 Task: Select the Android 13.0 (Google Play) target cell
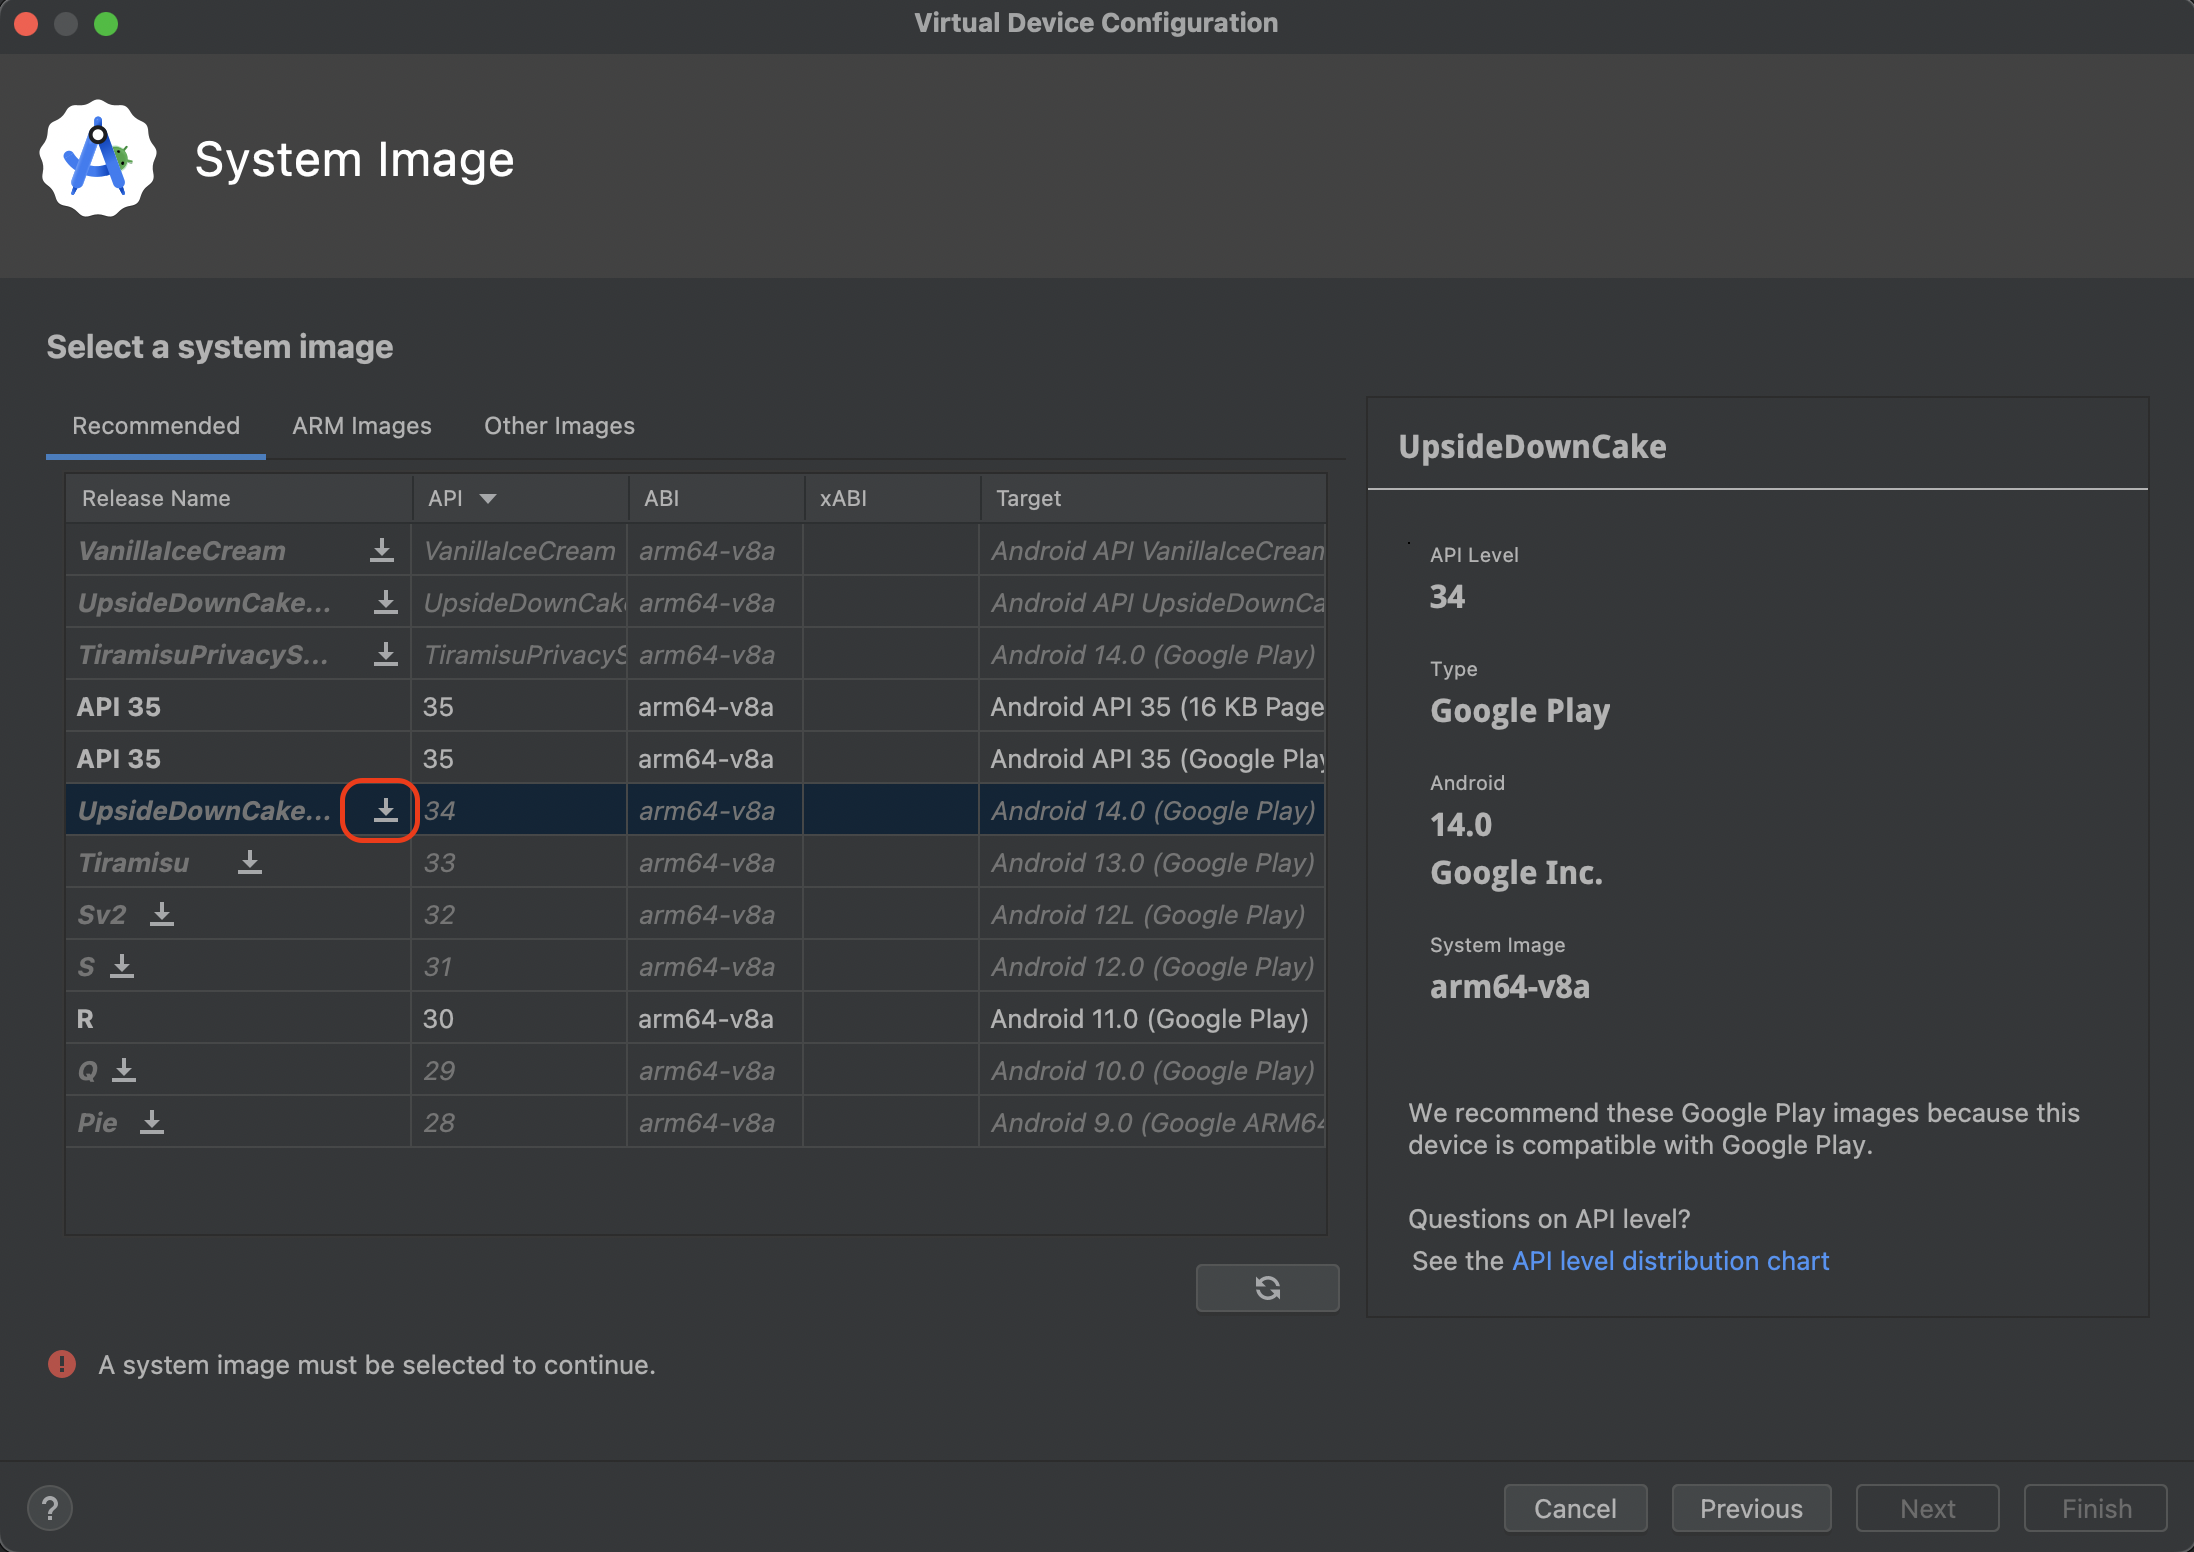pos(1153,863)
